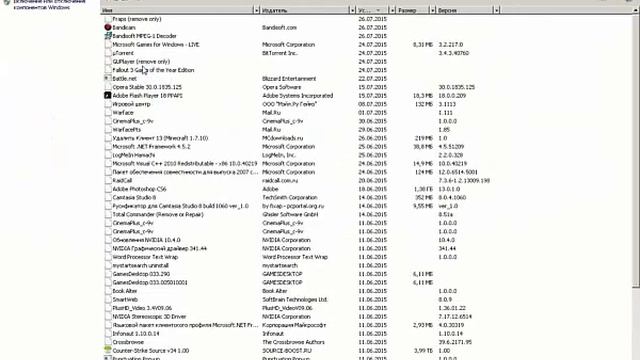Select the Bandicam entry
The width and height of the screenshot is (640, 360).
(124, 27)
